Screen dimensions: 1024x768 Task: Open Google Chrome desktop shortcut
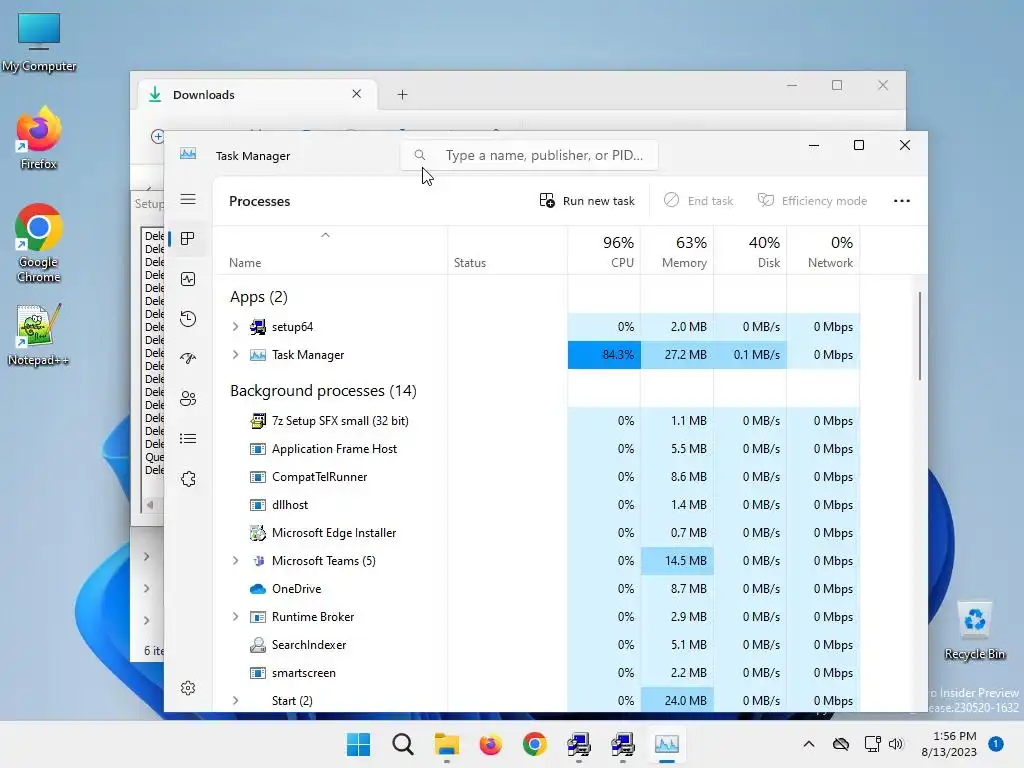coord(39,243)
